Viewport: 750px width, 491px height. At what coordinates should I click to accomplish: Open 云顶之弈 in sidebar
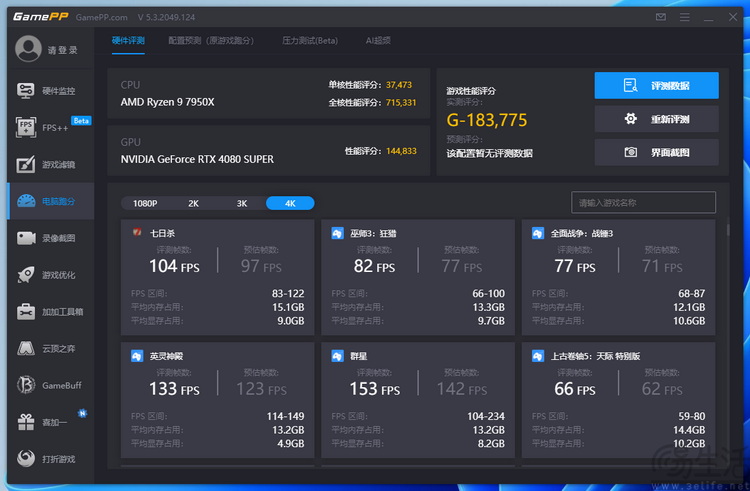click(x=50, y=349)
